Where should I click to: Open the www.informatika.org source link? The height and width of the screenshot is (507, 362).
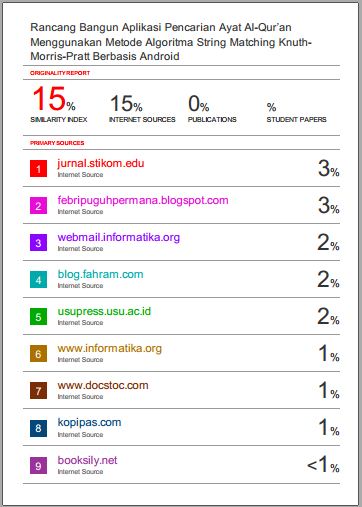coord(110,349)
